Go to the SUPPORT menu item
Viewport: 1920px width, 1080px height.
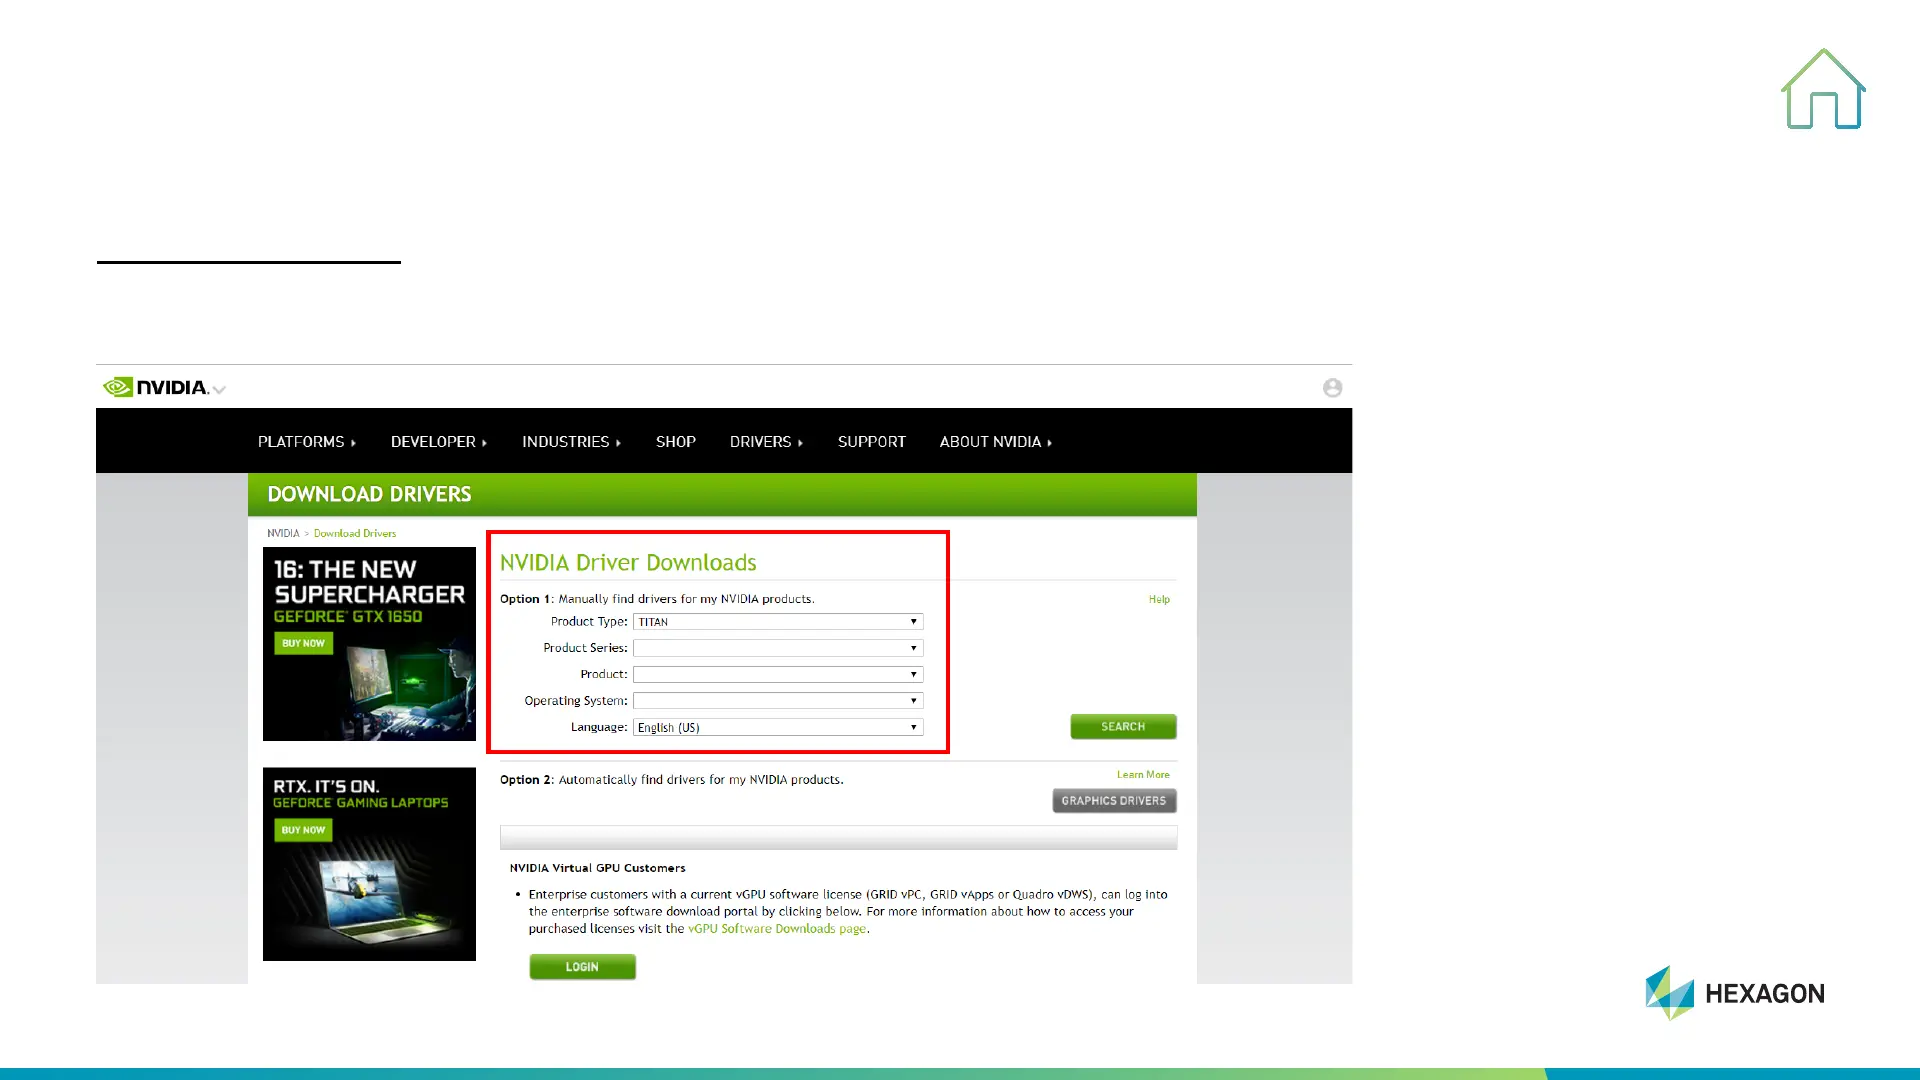coord(871,442)
